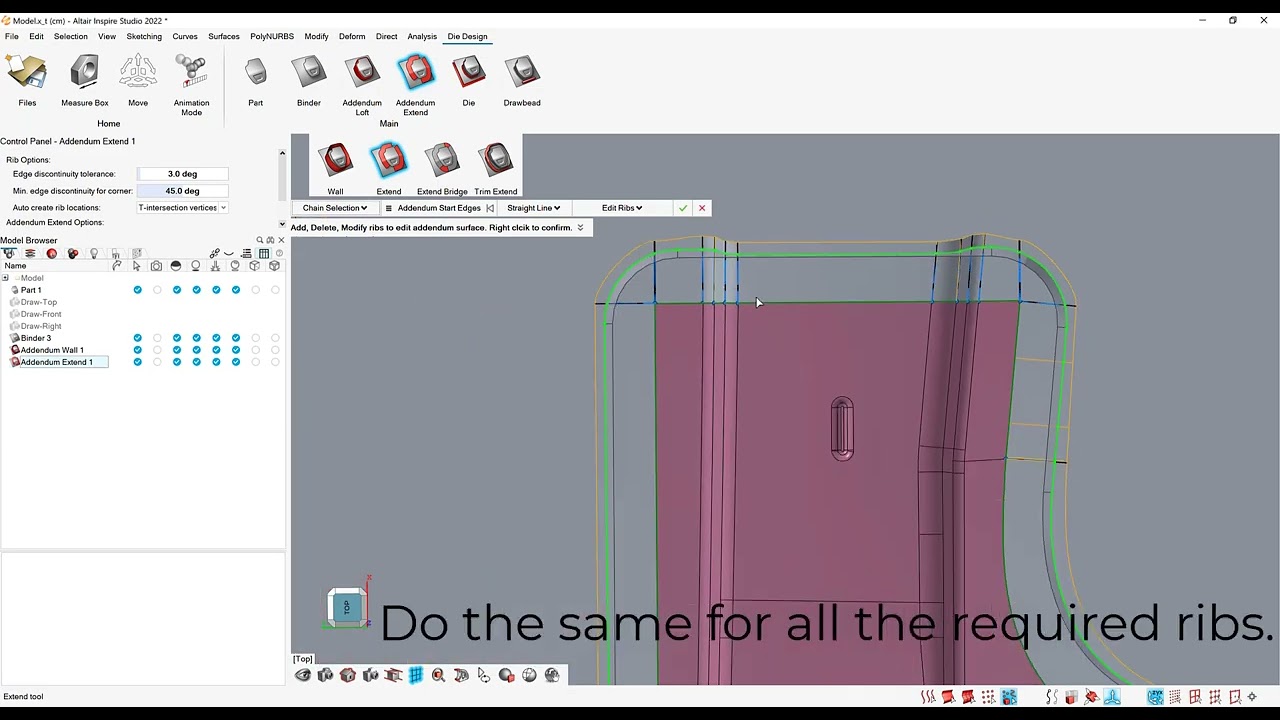Toggle last empty circle for Part 1

tap(275, 290)
